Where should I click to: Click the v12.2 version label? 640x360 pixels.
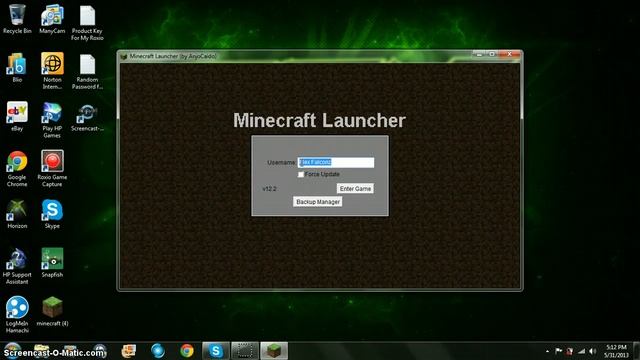pyautogui.click(x=269, y=189)
